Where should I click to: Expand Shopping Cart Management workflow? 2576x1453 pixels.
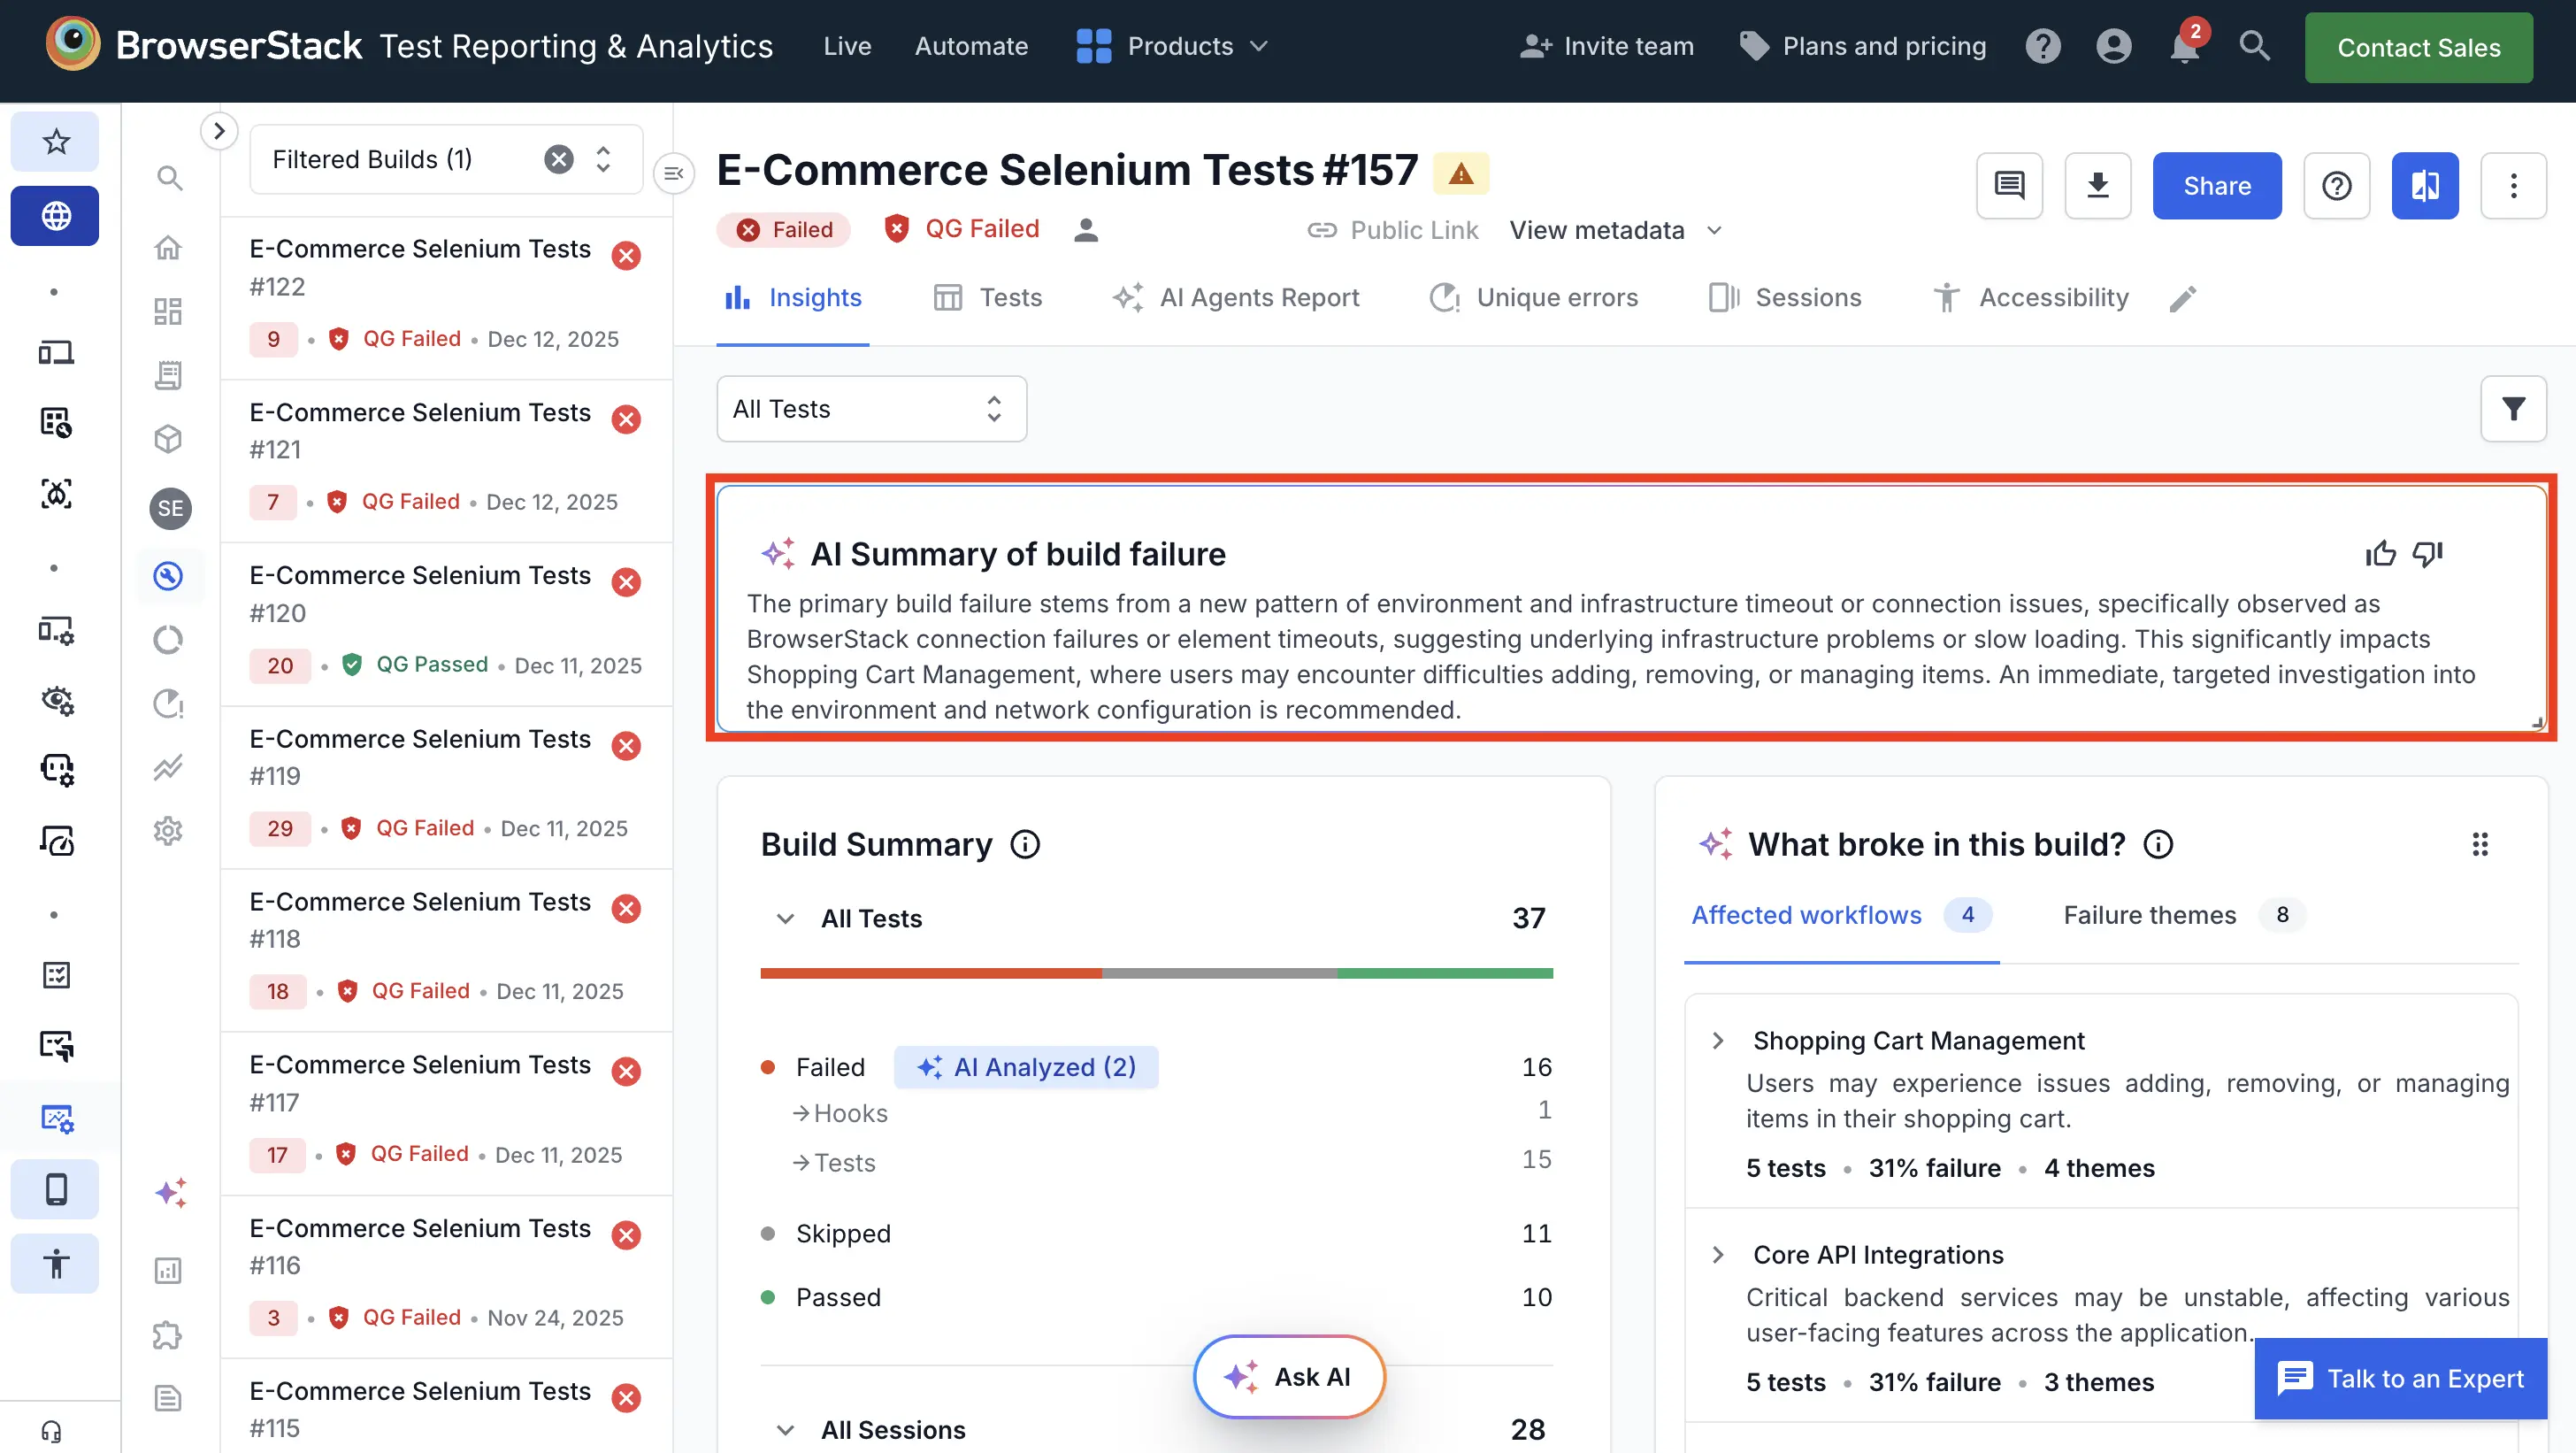click(x=1718, y=1041)
